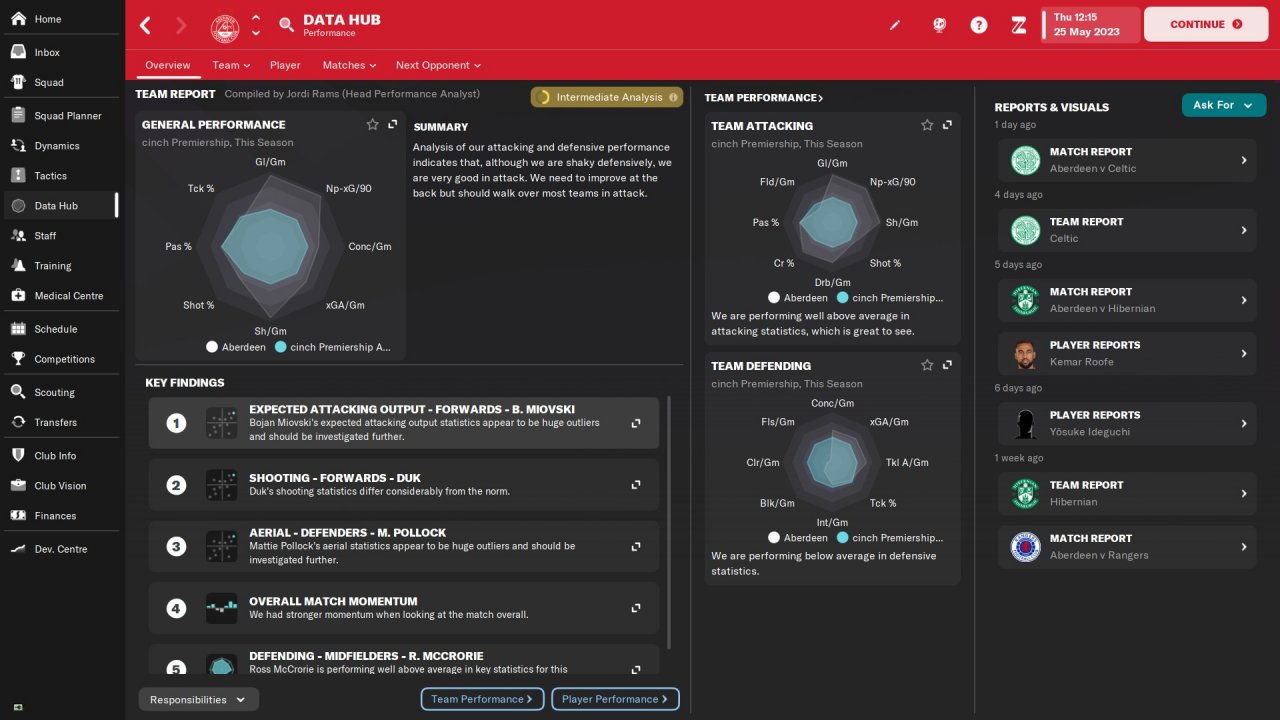This screenshot has width=1280, height=720.
Task: Open the Hibernian Team Report
Action: (1127, 493)
